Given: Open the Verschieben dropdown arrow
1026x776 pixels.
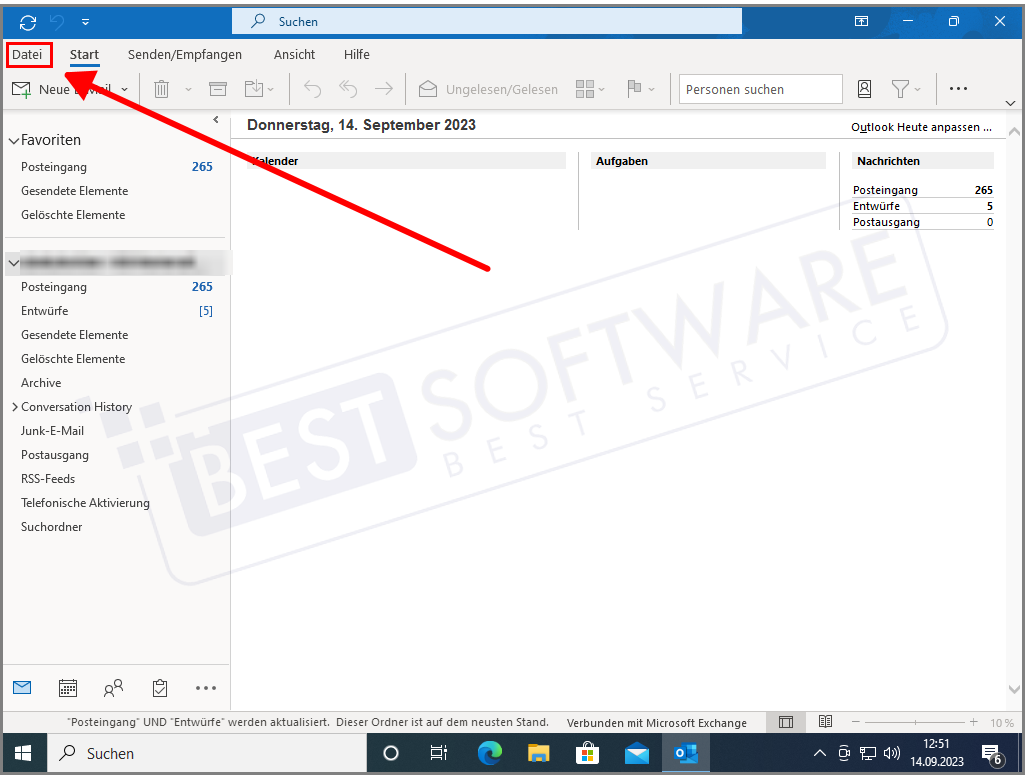Looking at the screenshot, I should 268,89.
